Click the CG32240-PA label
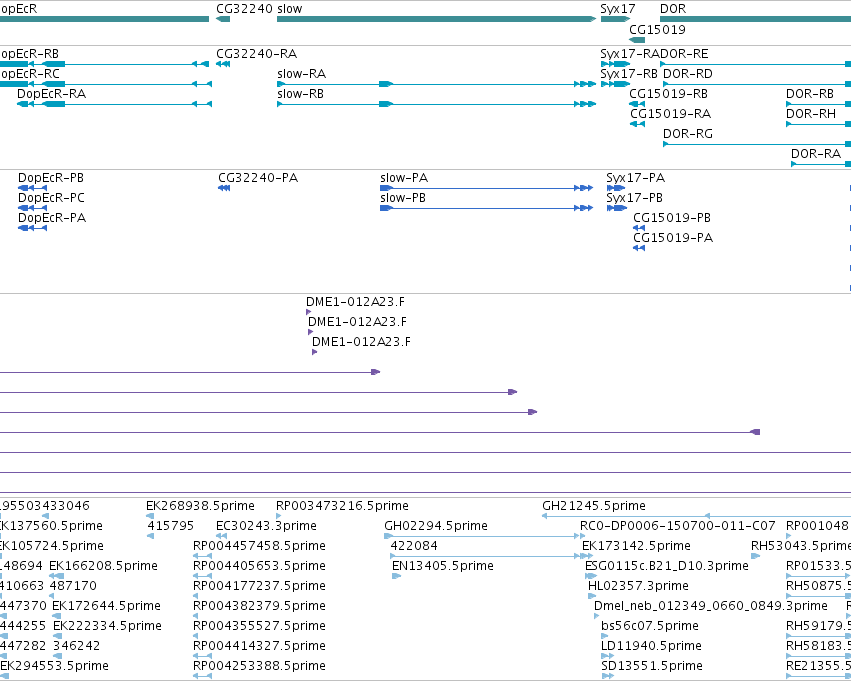This screenshot has height=681, width=851. pos(258,179)
